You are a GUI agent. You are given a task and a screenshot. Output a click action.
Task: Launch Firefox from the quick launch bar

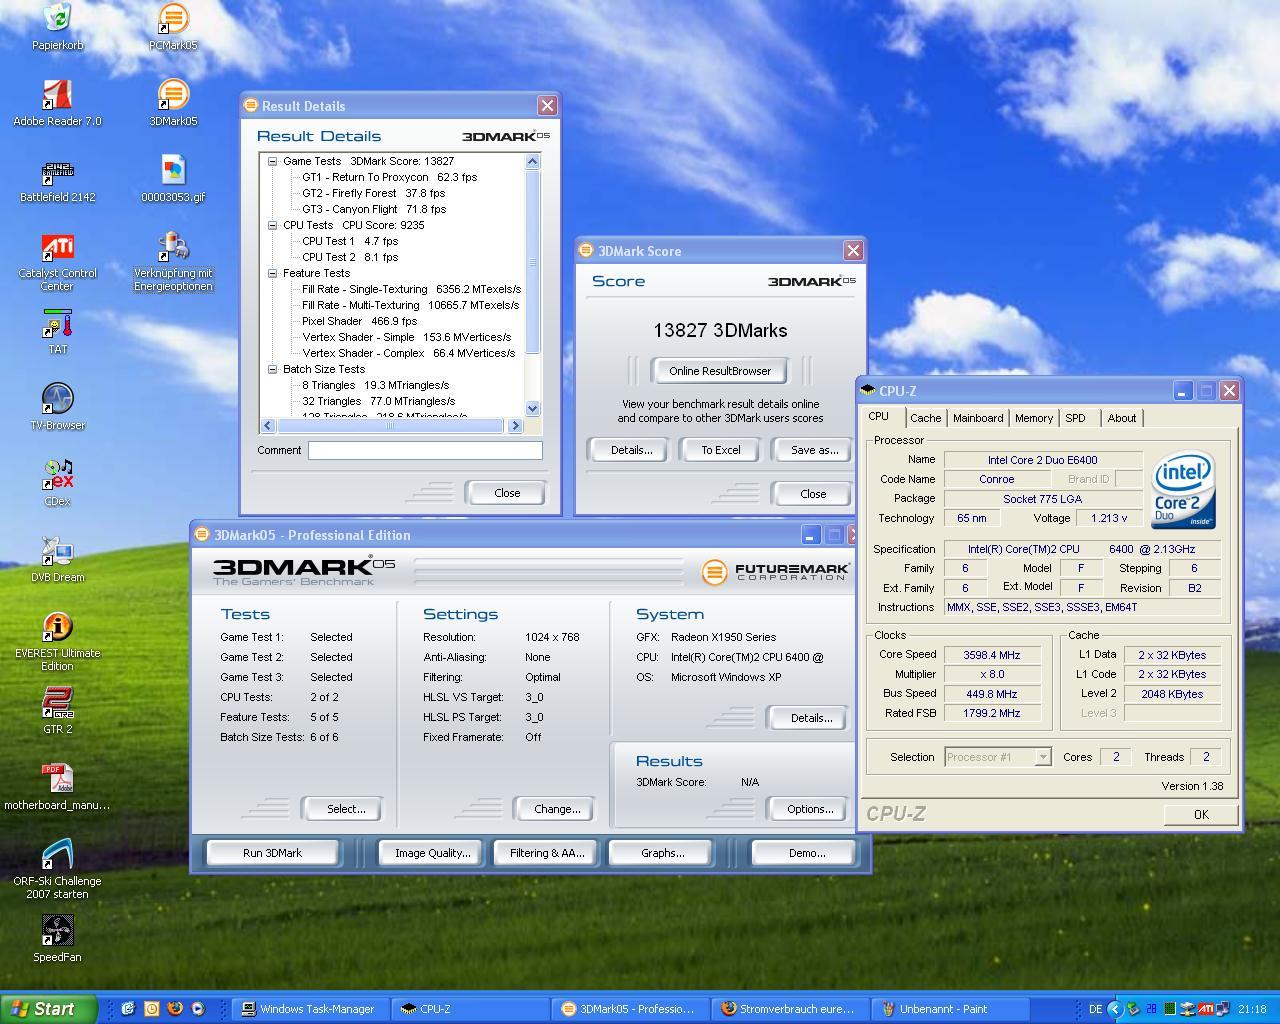pyautogui.click(x=174, y=1009)
